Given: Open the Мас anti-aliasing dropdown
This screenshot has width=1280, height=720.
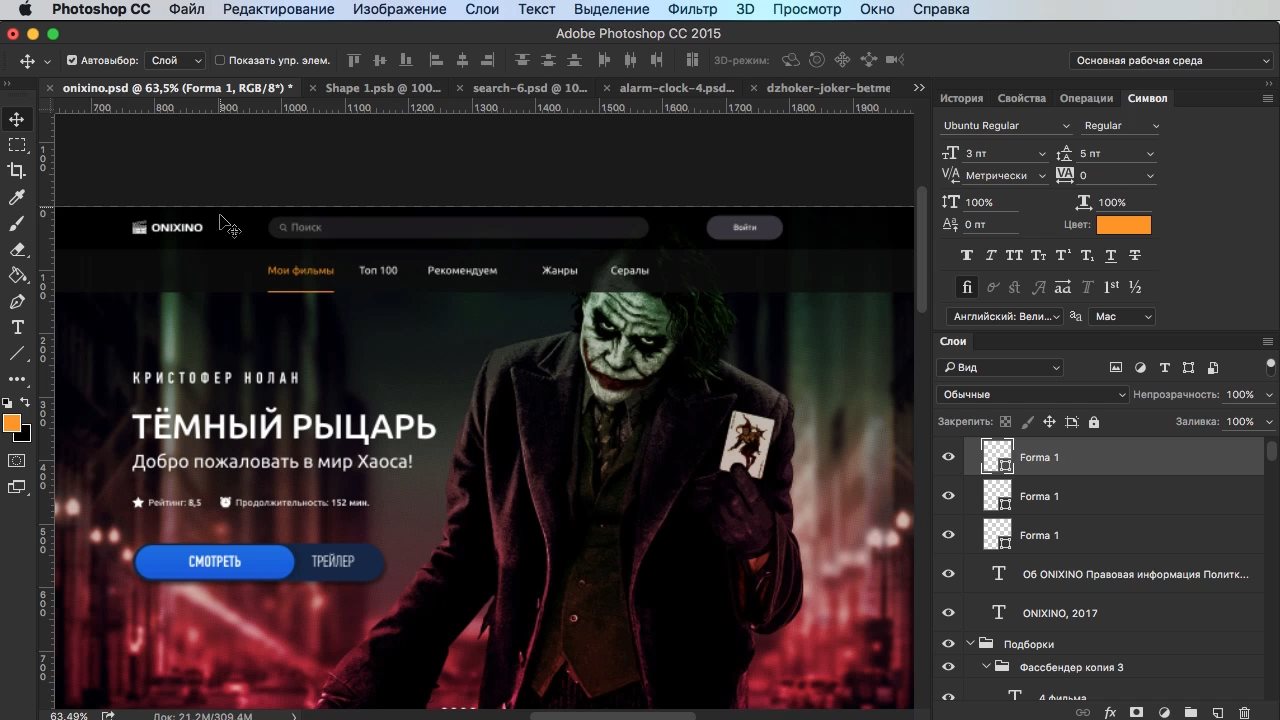Looking at the screenshot, I should click(1122, 316).
